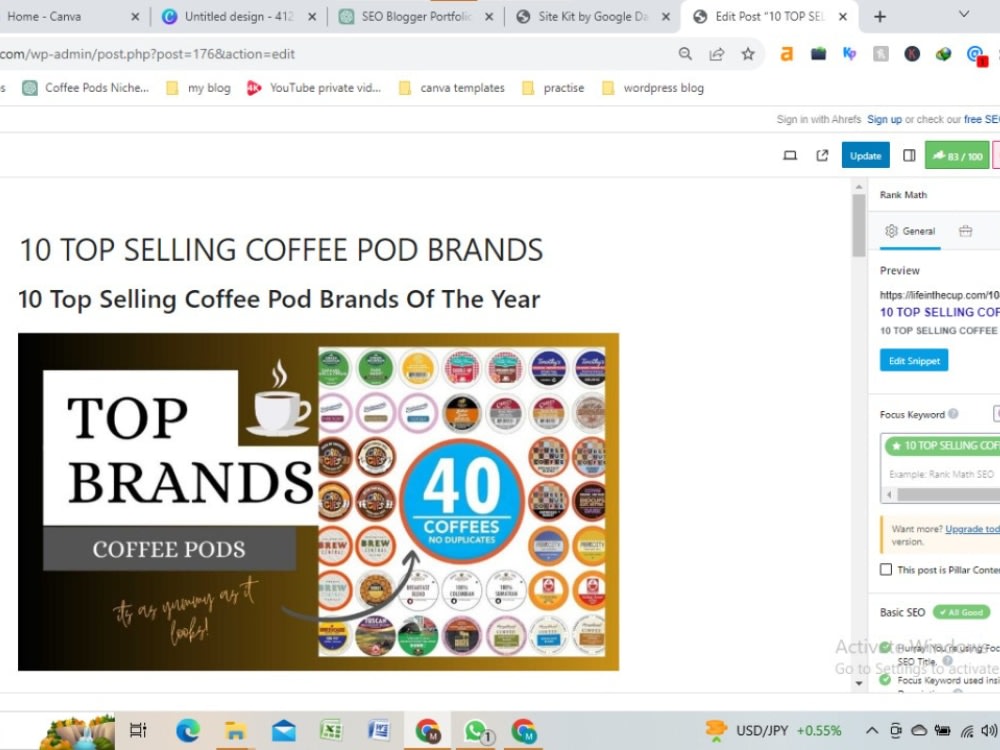Click the preview title link in snippet
1000x750 pixels.
(939, 312)
